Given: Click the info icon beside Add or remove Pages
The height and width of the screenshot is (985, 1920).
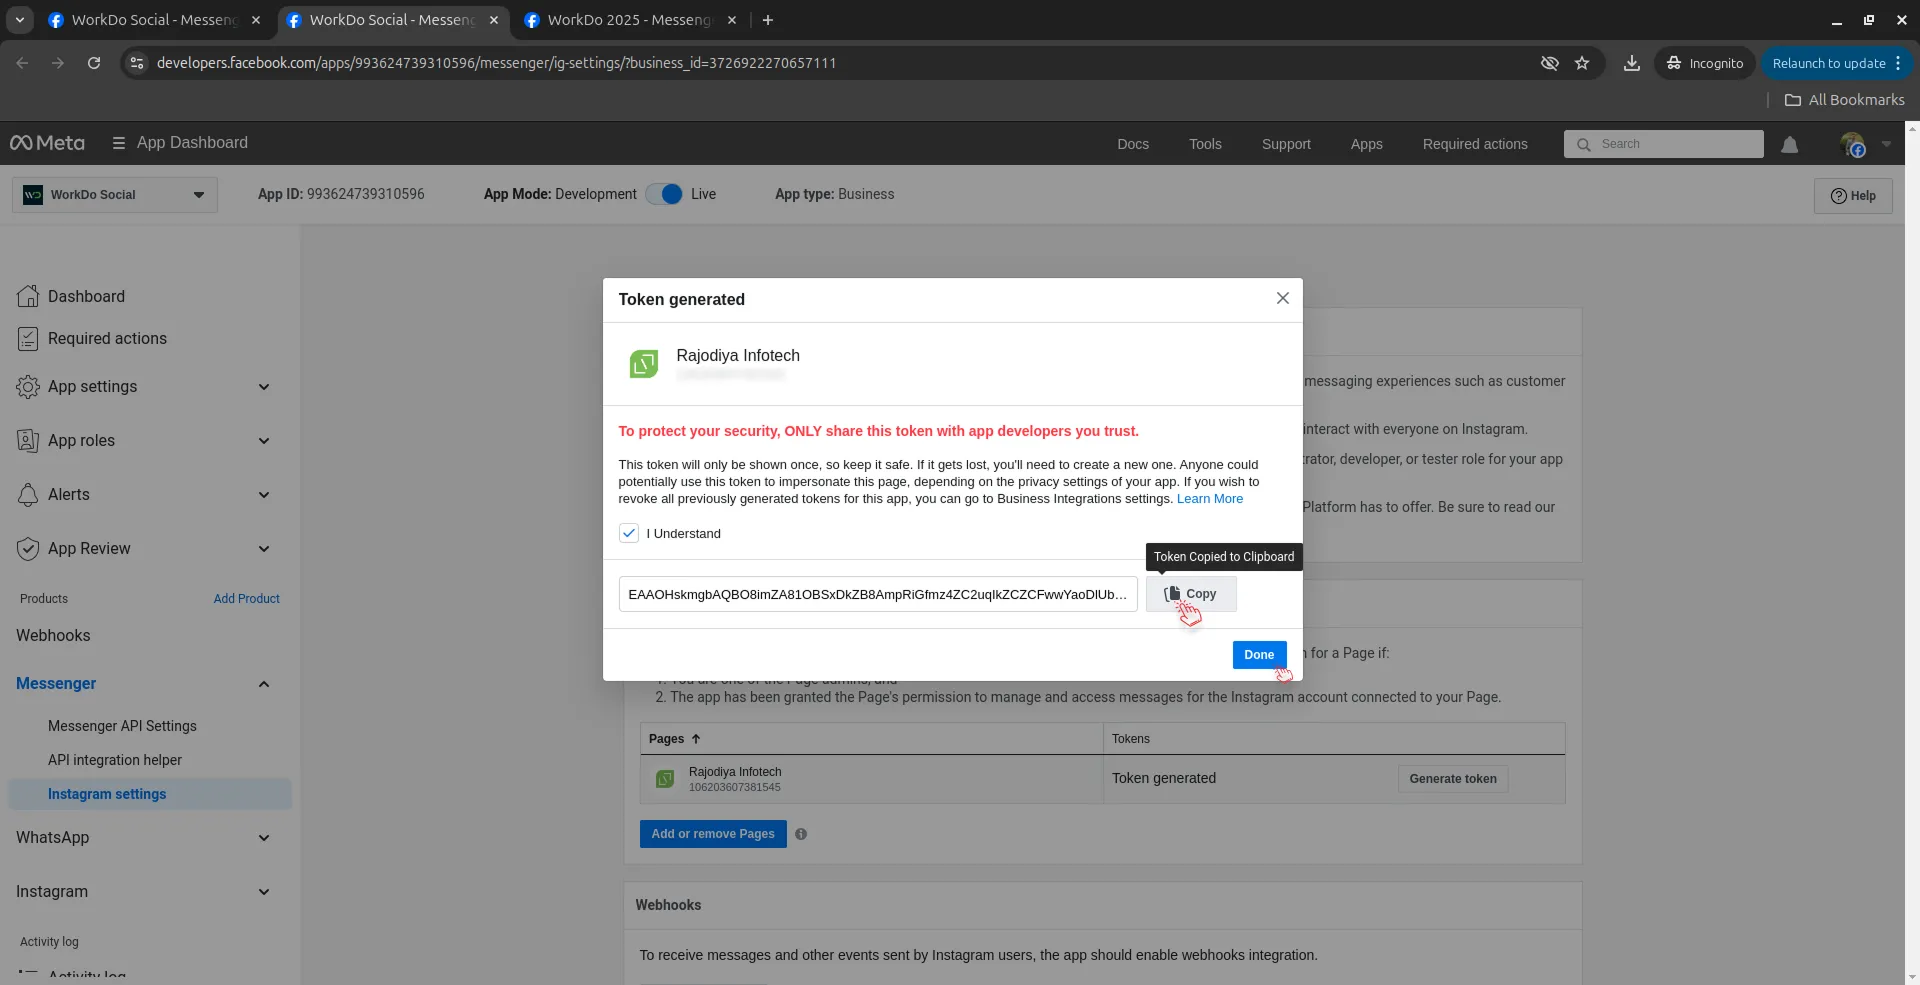Looking at the screenshot, I should pyautogui.click(x=801, y=834).
